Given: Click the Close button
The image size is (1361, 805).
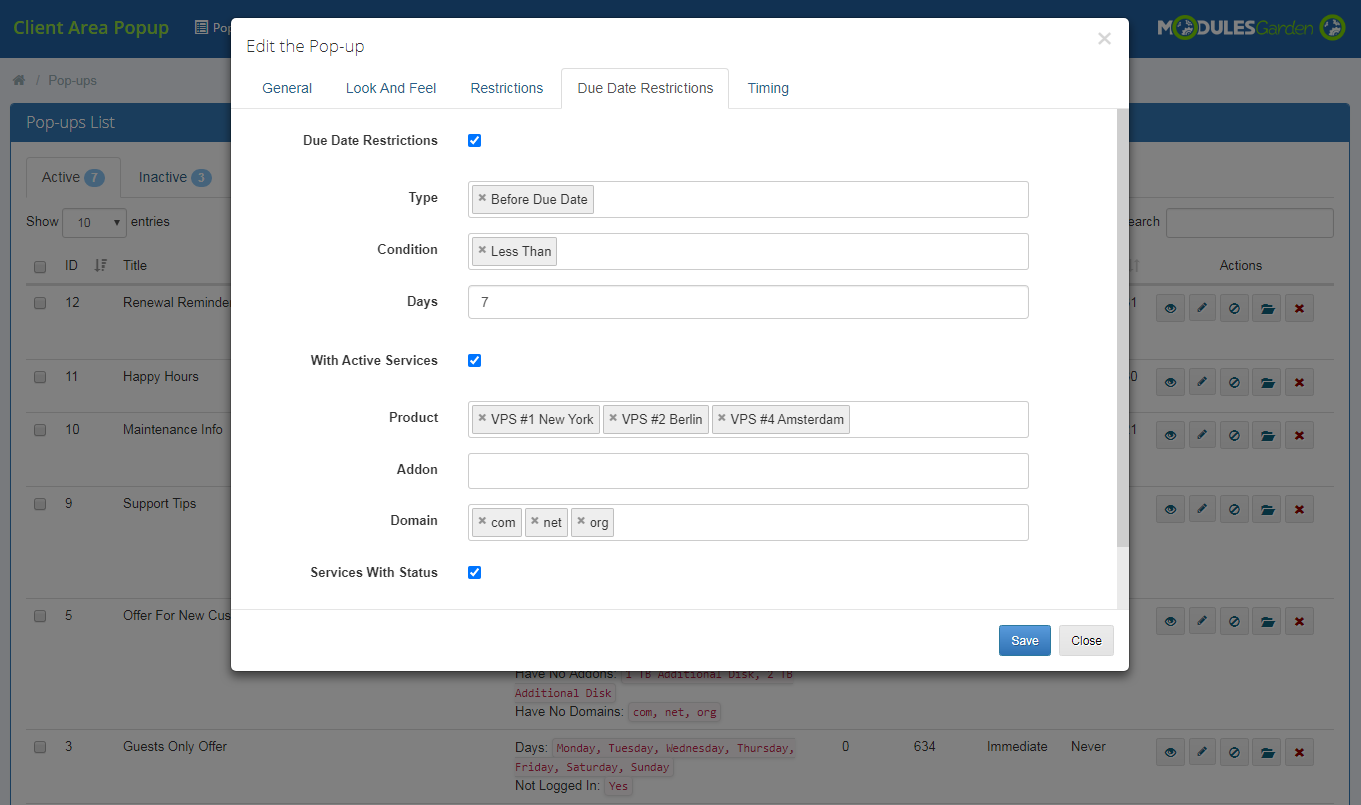Looking at the screenshot, I should [x=1086, y=640].
